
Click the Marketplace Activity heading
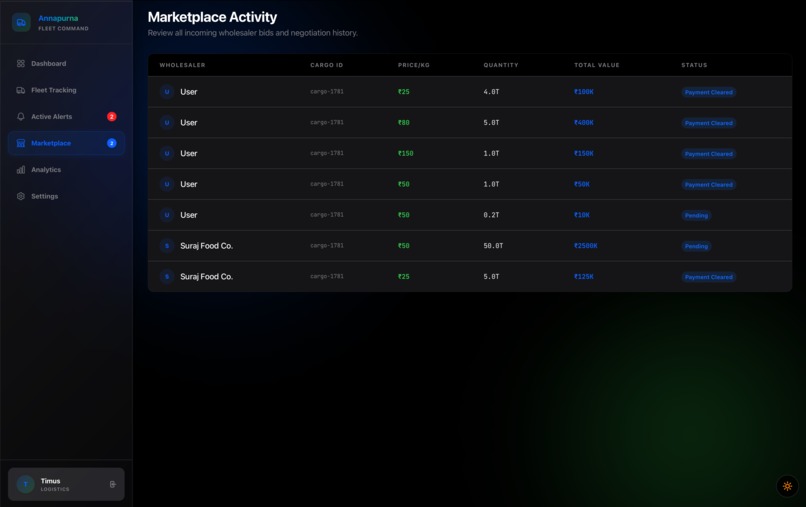pos(212,17)
